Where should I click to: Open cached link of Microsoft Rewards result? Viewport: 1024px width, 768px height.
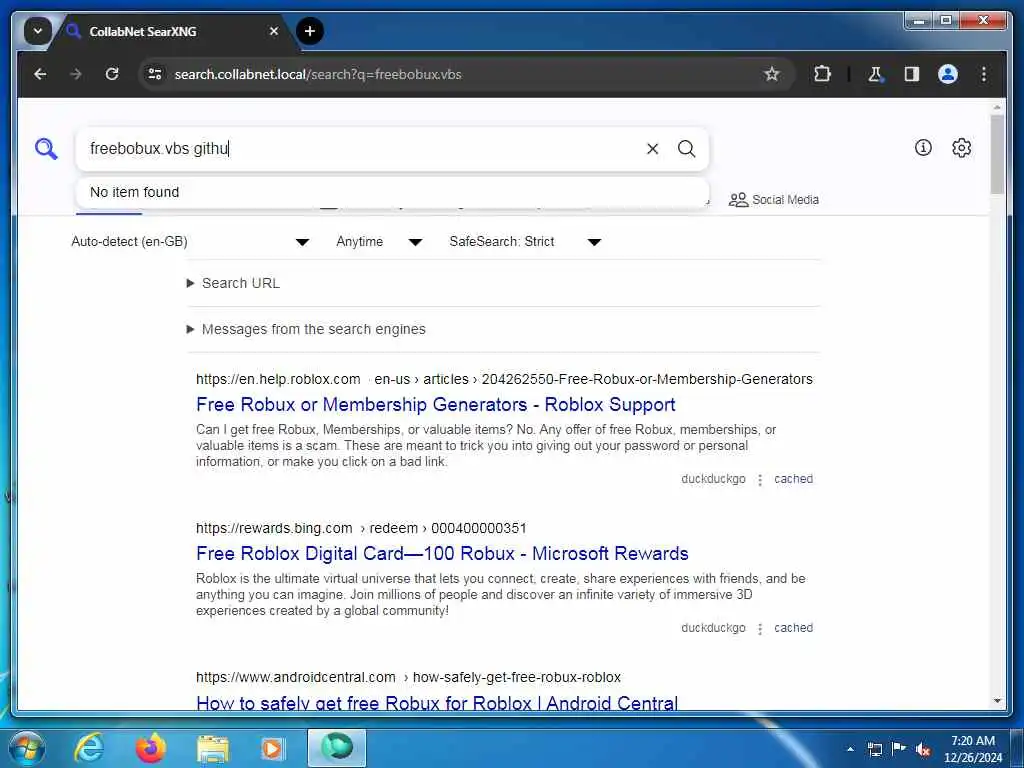pos(793,628)
